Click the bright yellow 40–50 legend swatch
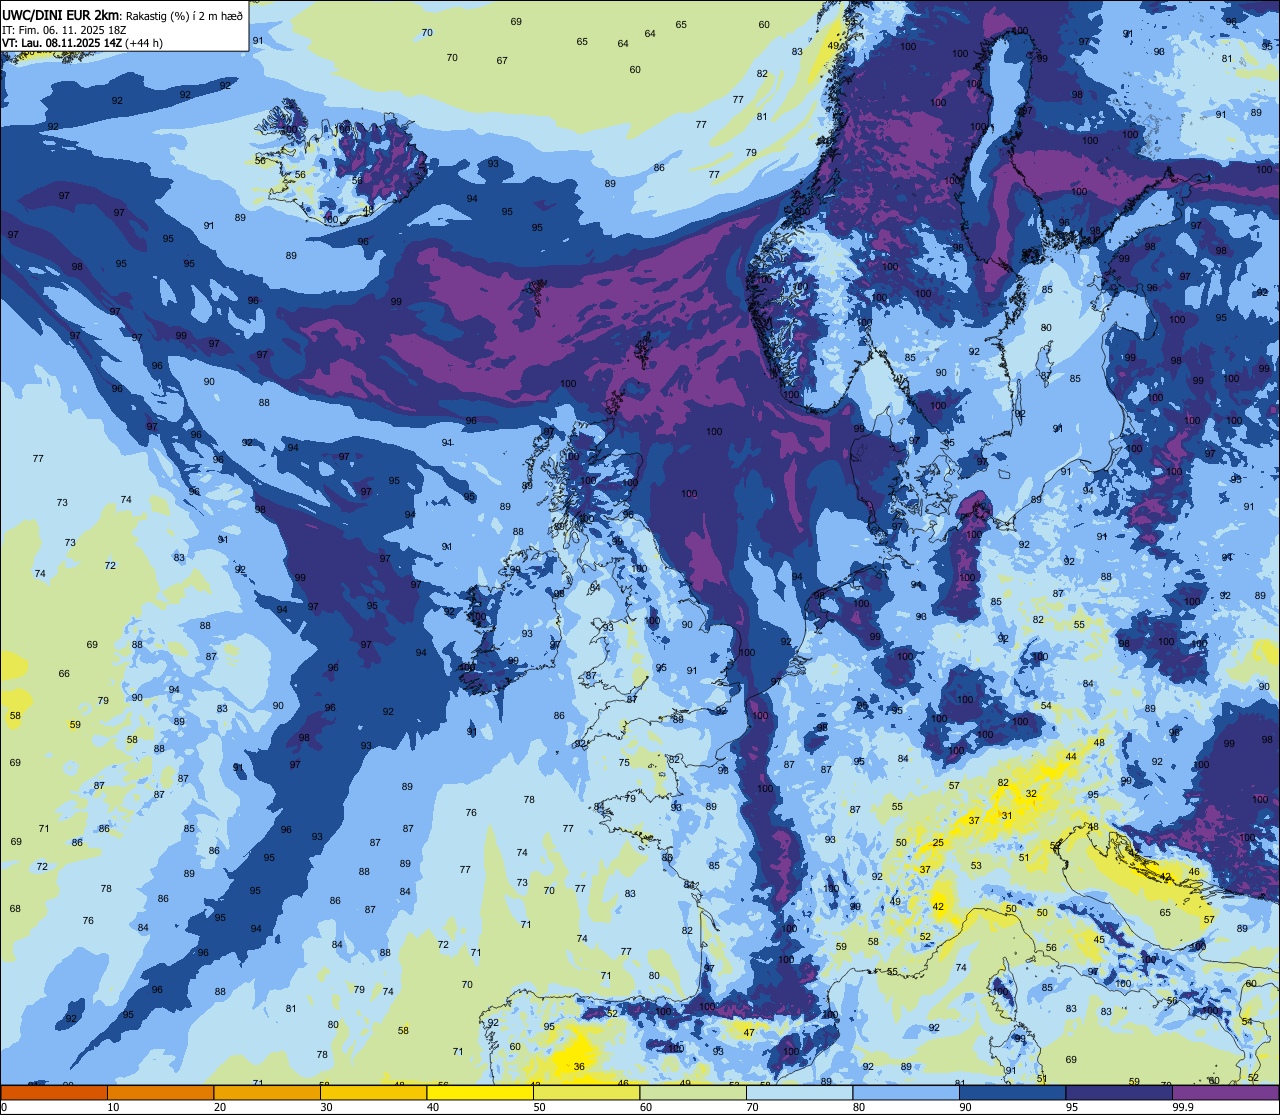Viewport: 1280px width, 1115px height. 480,1092
